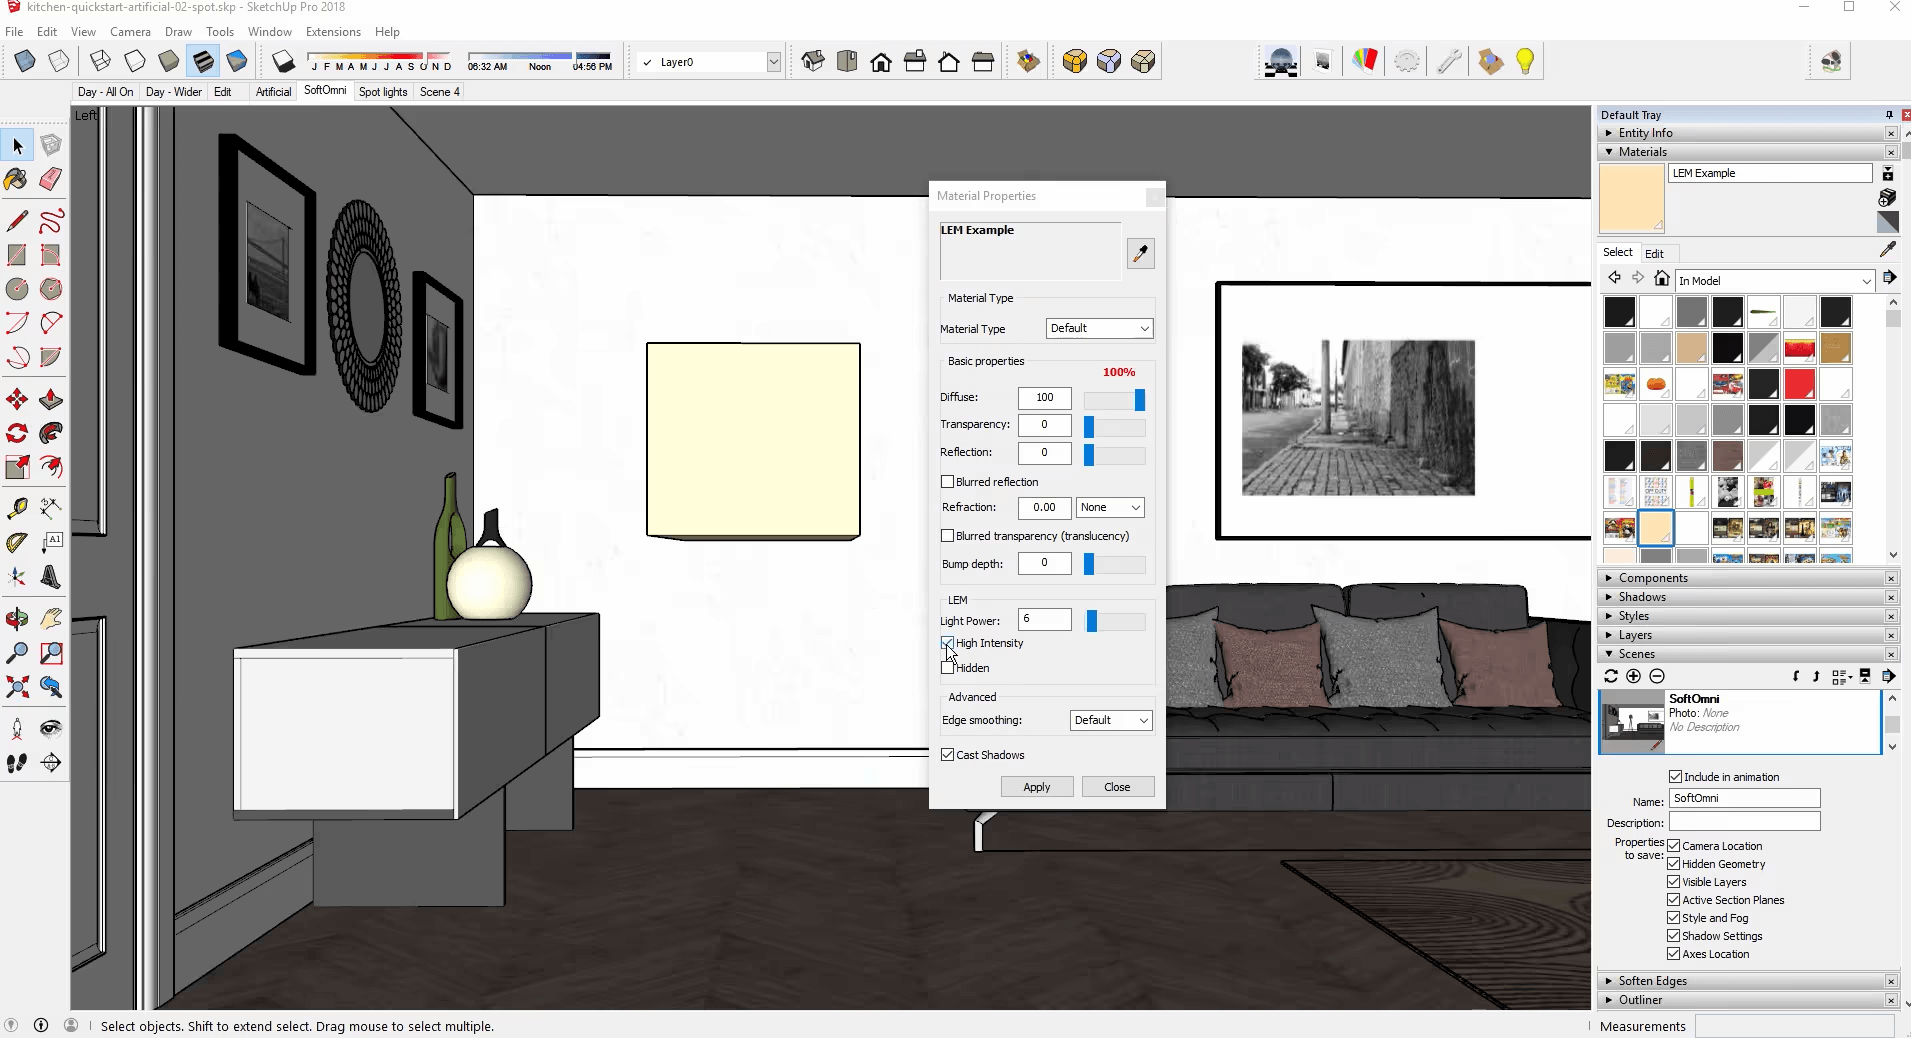Viewport: 1911px width, 1038px height.
Task: Open the Extensions menu
Action: pos(333,32)
